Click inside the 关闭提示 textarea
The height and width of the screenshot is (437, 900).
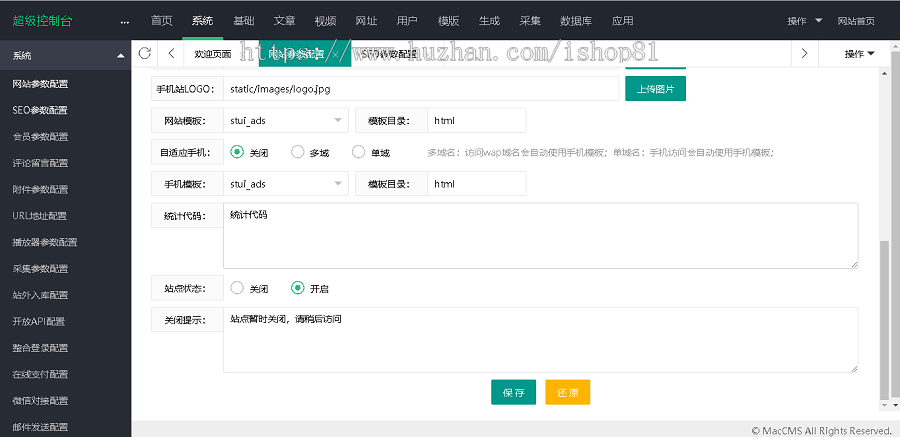(x=541, y=340)
